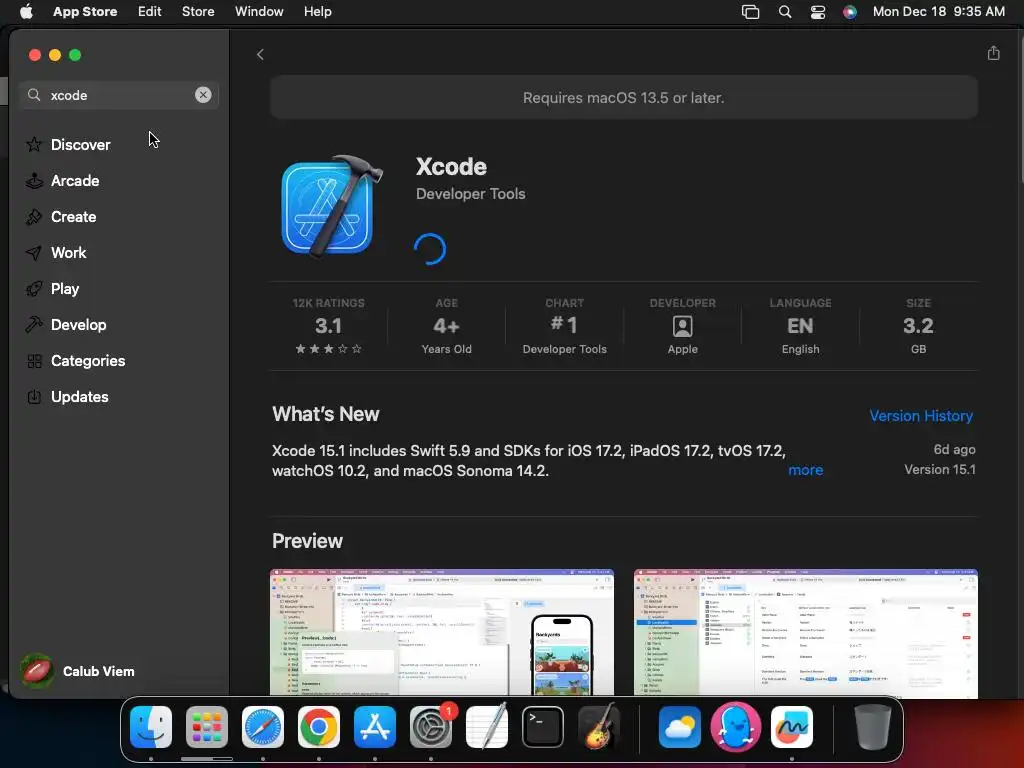Open Control Center in menu bar
The width and height of the screenshot is (1024, 768).
point(818,12)
